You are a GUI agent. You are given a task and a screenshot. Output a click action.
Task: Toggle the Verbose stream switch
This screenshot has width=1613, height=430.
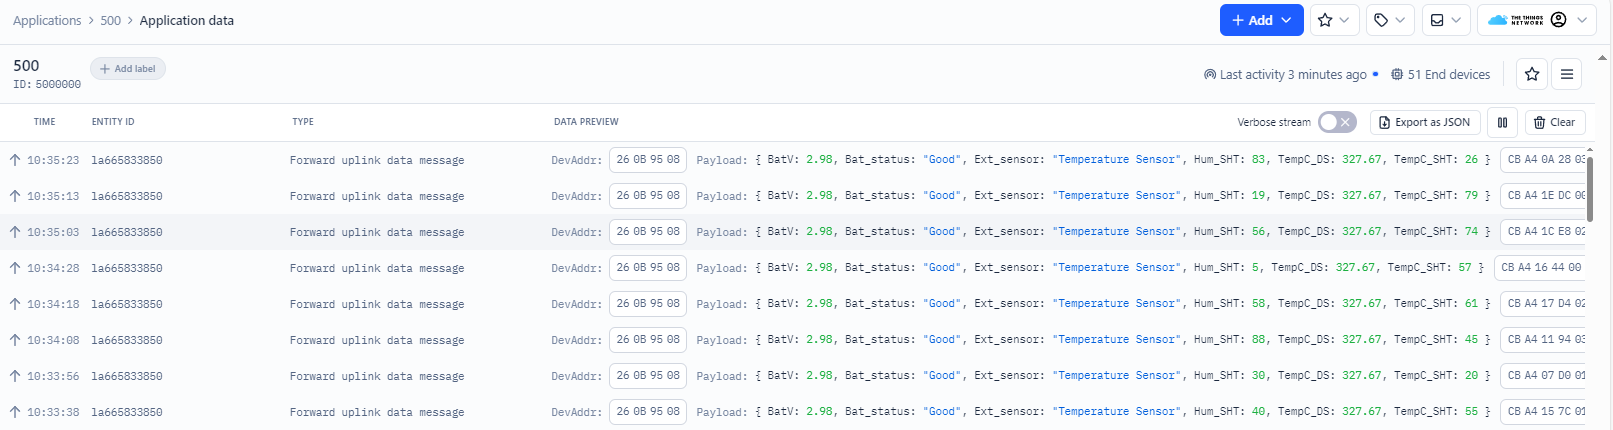(x=1337, y=122)
